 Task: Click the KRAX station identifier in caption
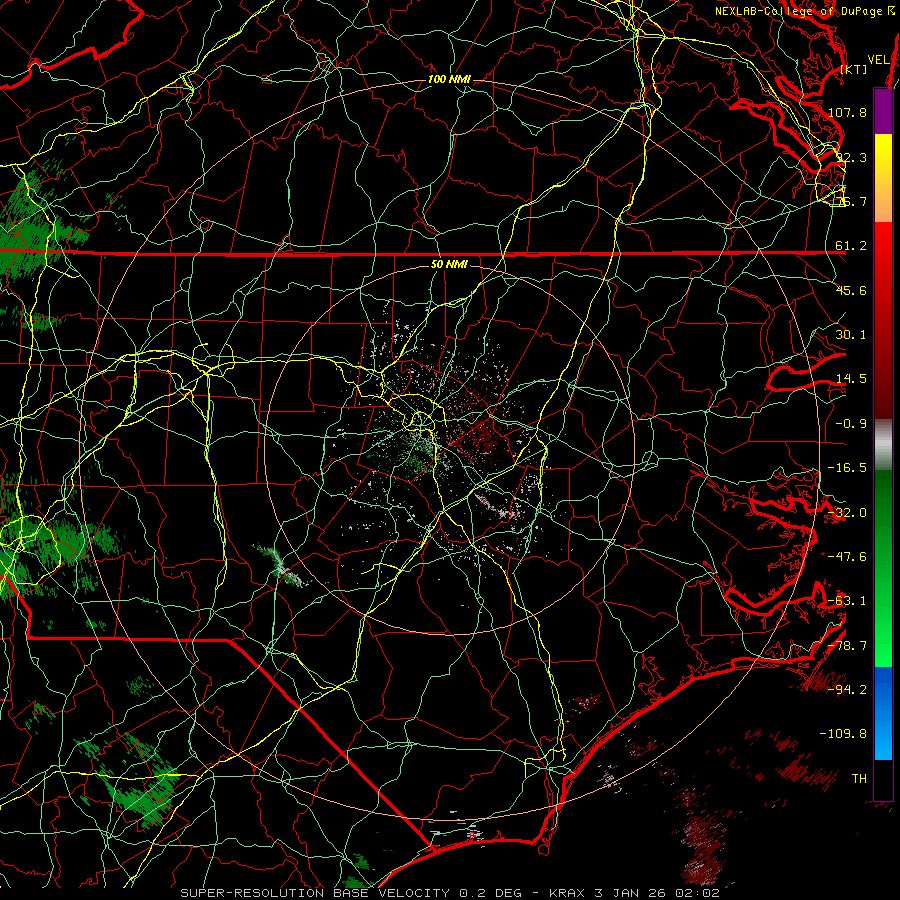point(569,893)
